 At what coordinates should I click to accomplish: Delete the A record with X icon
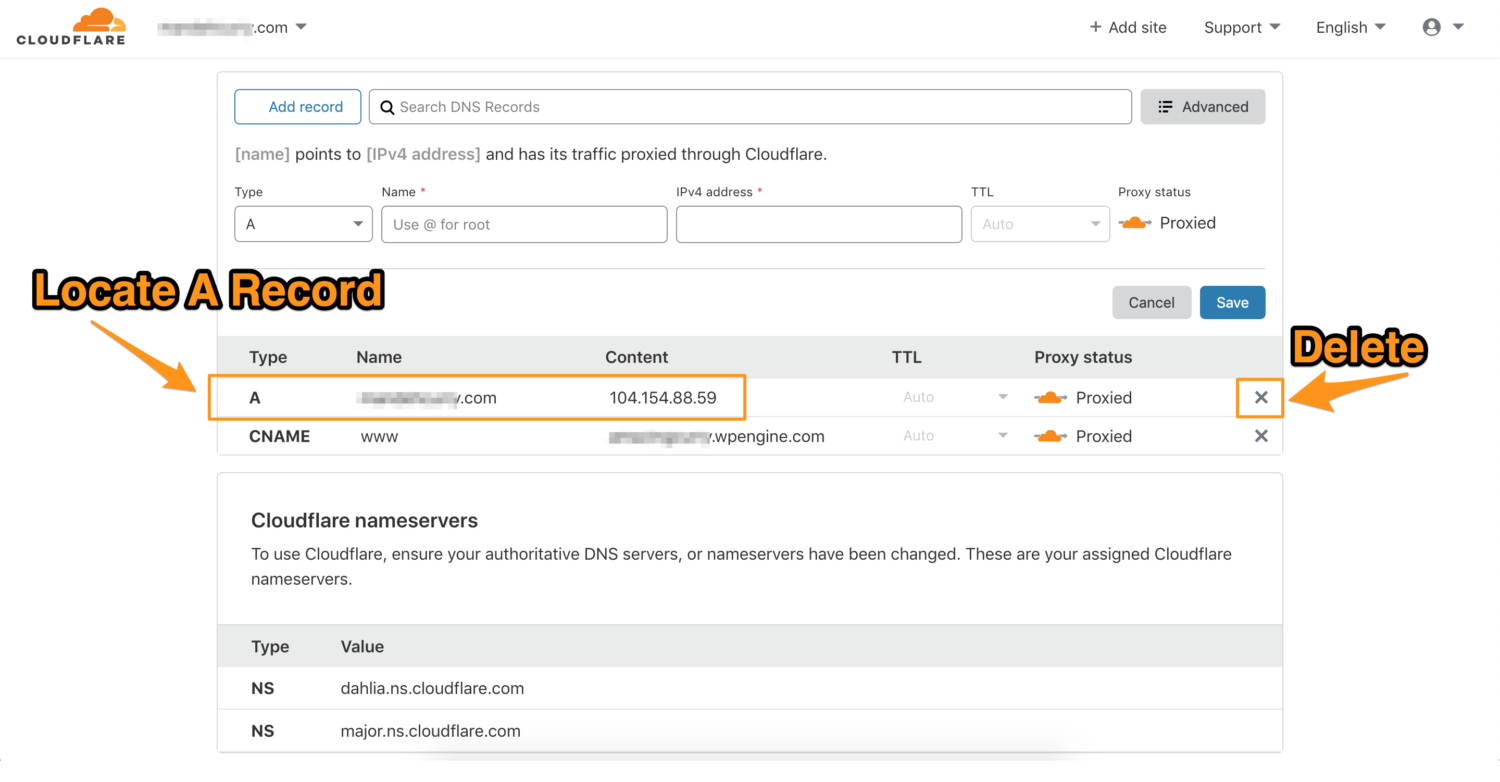1261,398
